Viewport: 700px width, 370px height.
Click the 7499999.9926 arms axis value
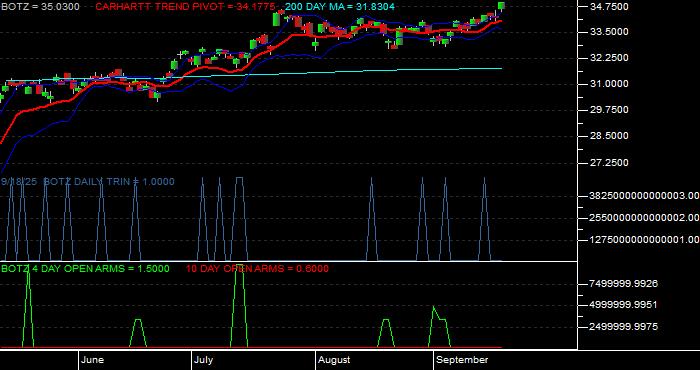[x=624, y=284]
